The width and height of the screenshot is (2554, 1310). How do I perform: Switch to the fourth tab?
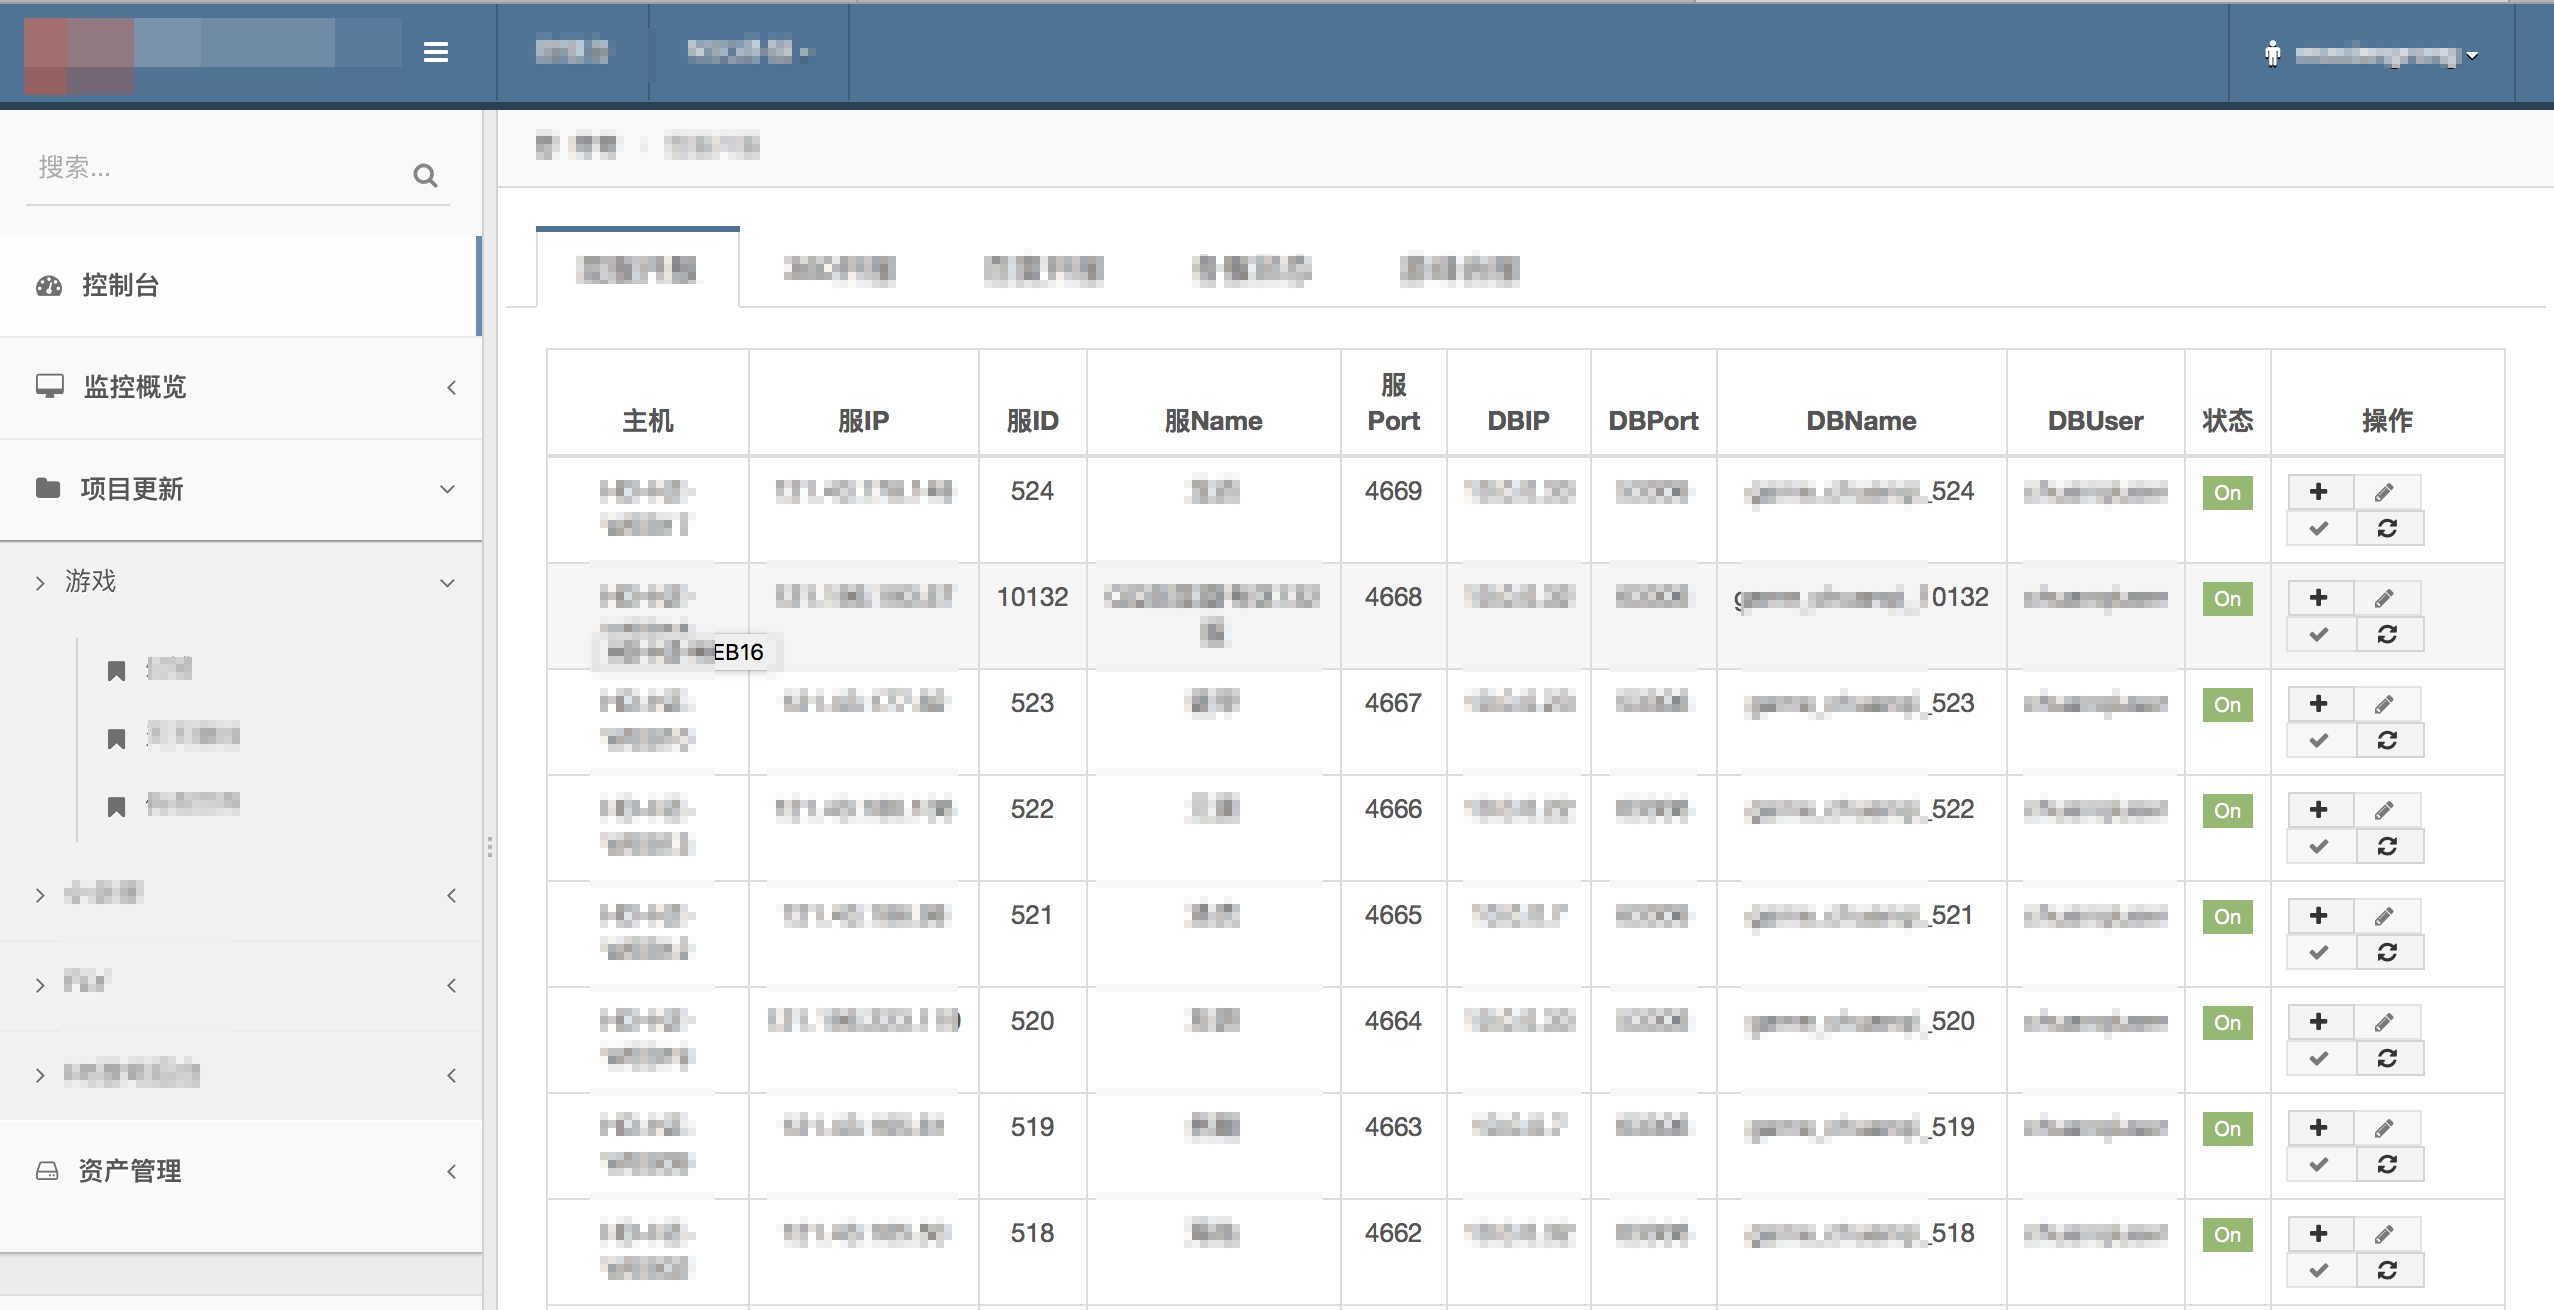click(1251, 269)
